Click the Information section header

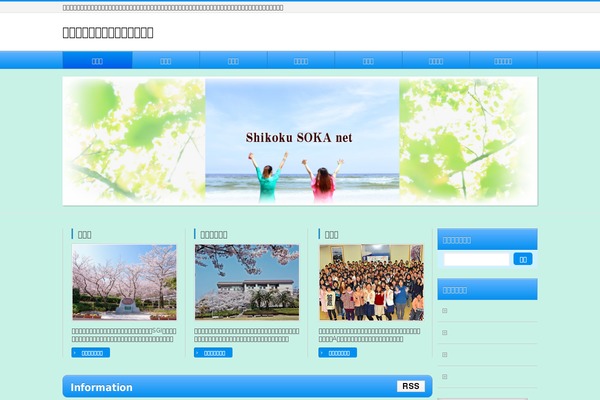[x=247, y=387]
